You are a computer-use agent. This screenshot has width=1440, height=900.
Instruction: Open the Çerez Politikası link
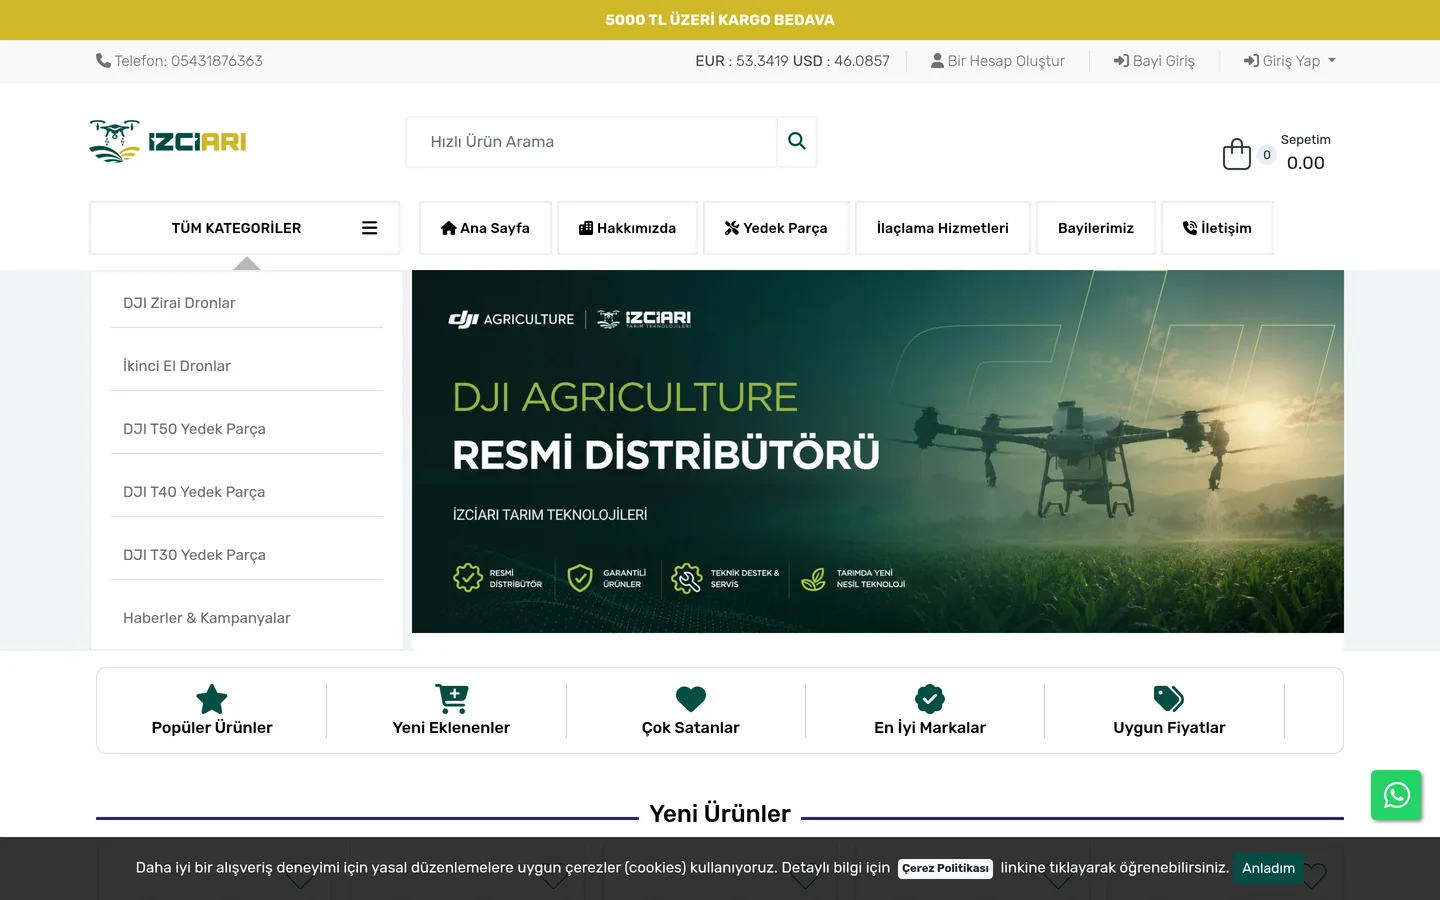click(x=945, y=868)
